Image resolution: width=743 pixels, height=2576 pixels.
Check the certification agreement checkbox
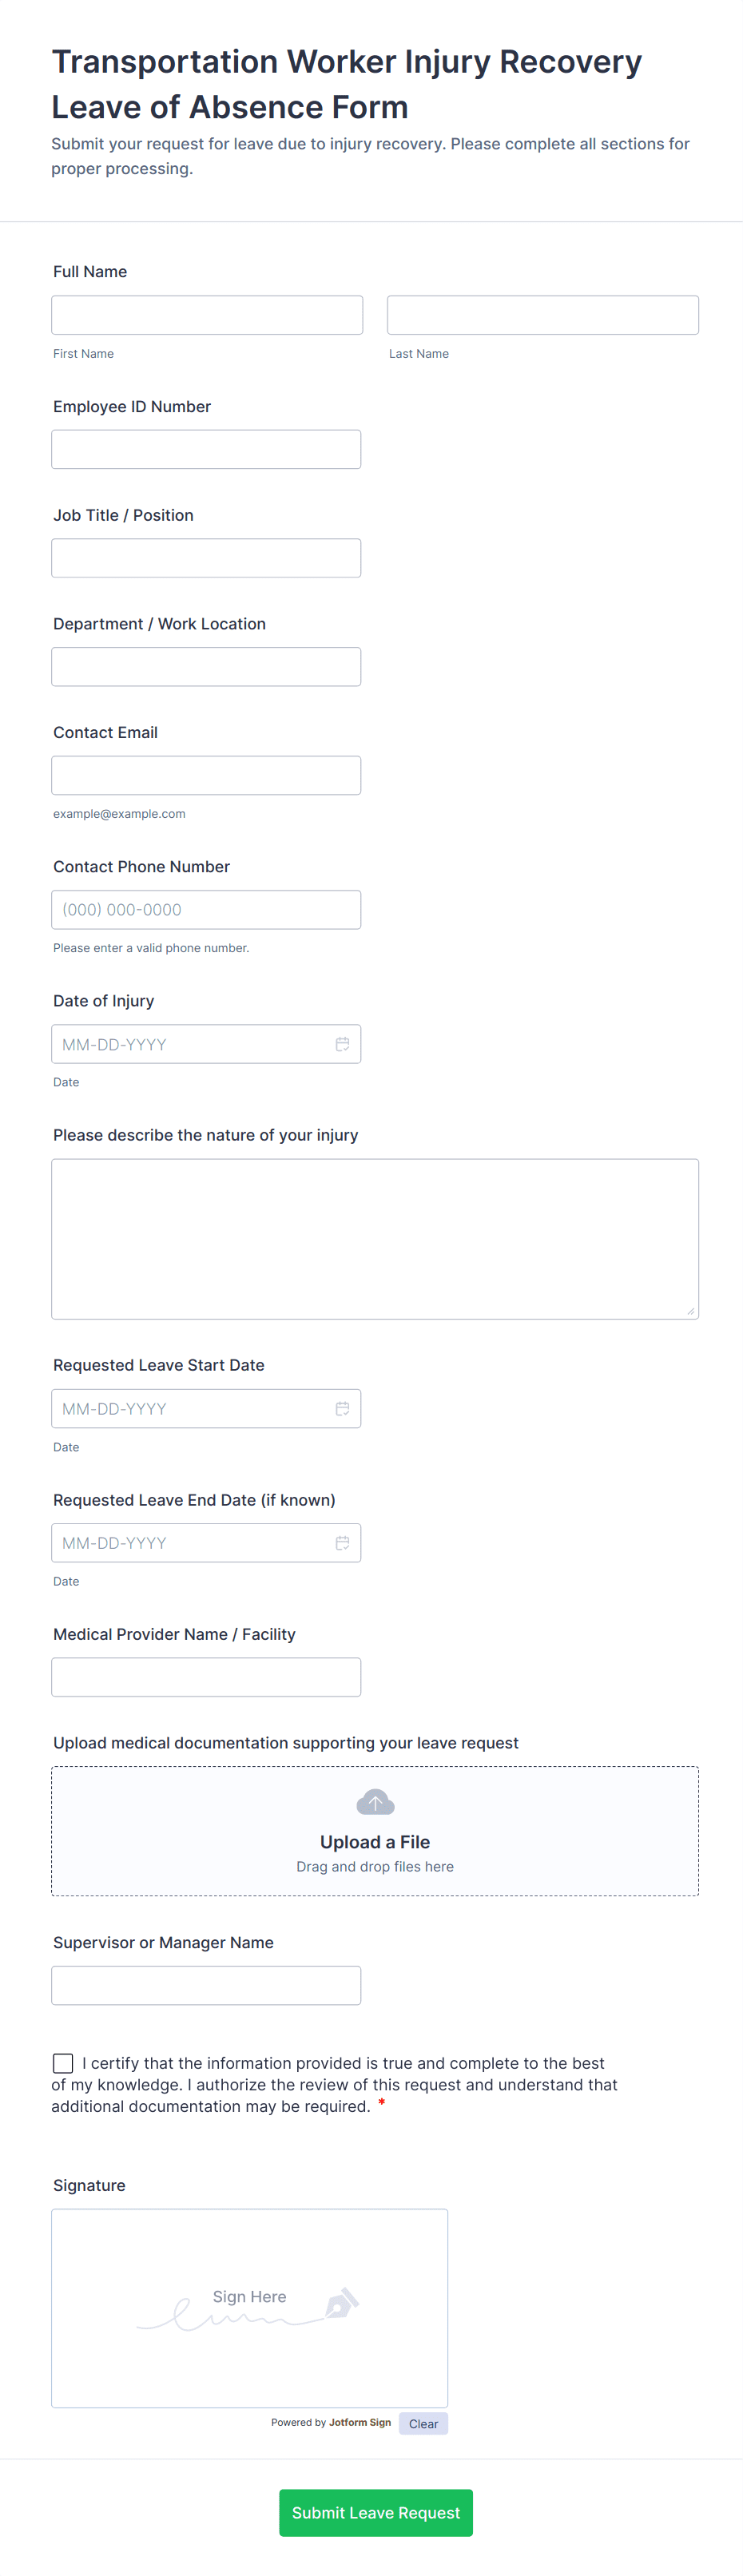pos(63,2062)
